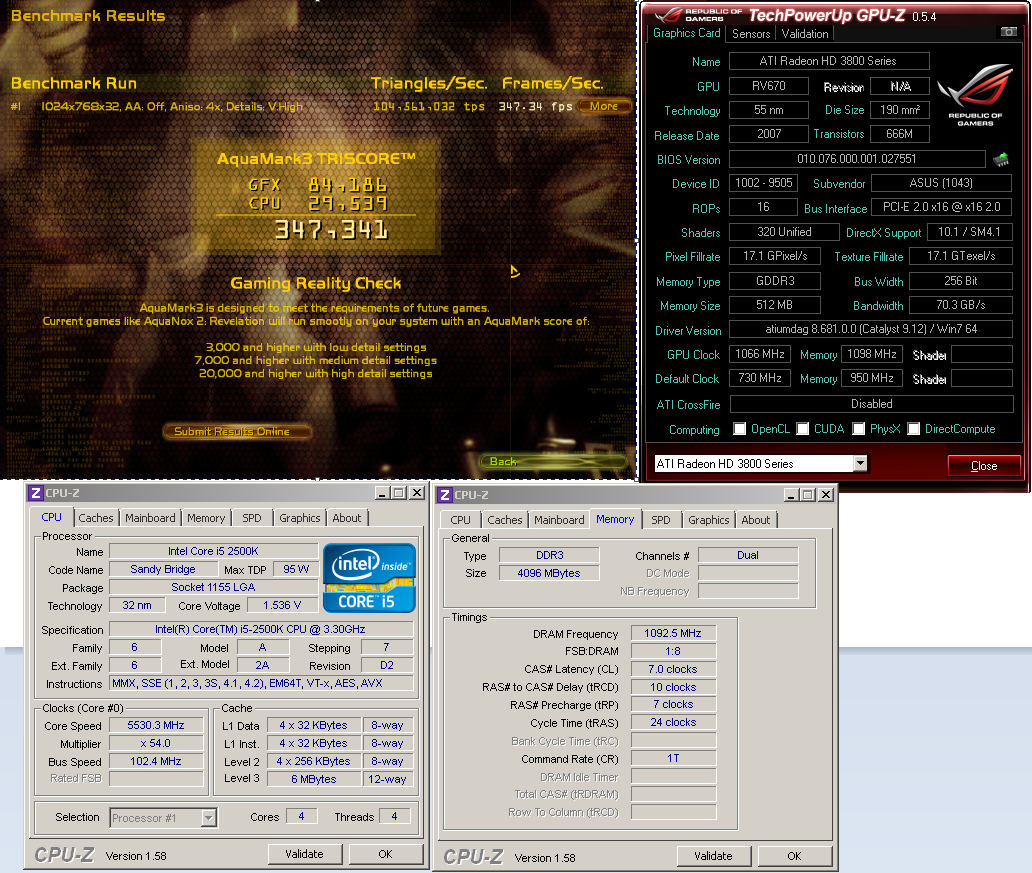This screenshot has height=873, width=1032.
Task: Switch to CPU tab in right CPU-Z
Action: (x=461, y=520)
